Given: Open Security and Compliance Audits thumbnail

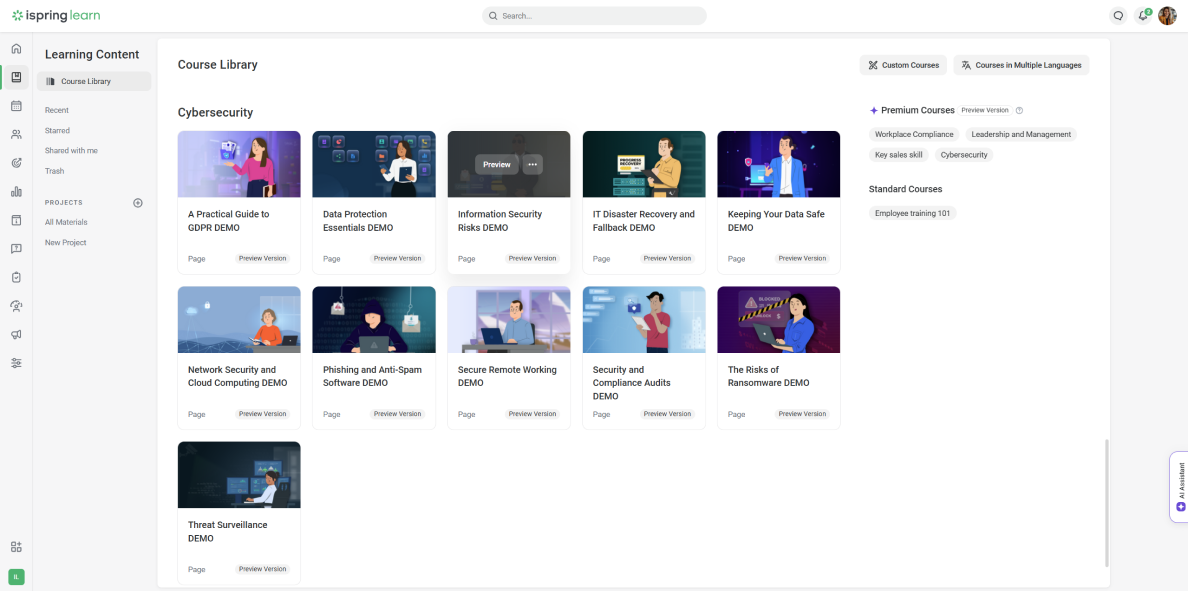Looking at the screenshot, I should coord(644,320).
